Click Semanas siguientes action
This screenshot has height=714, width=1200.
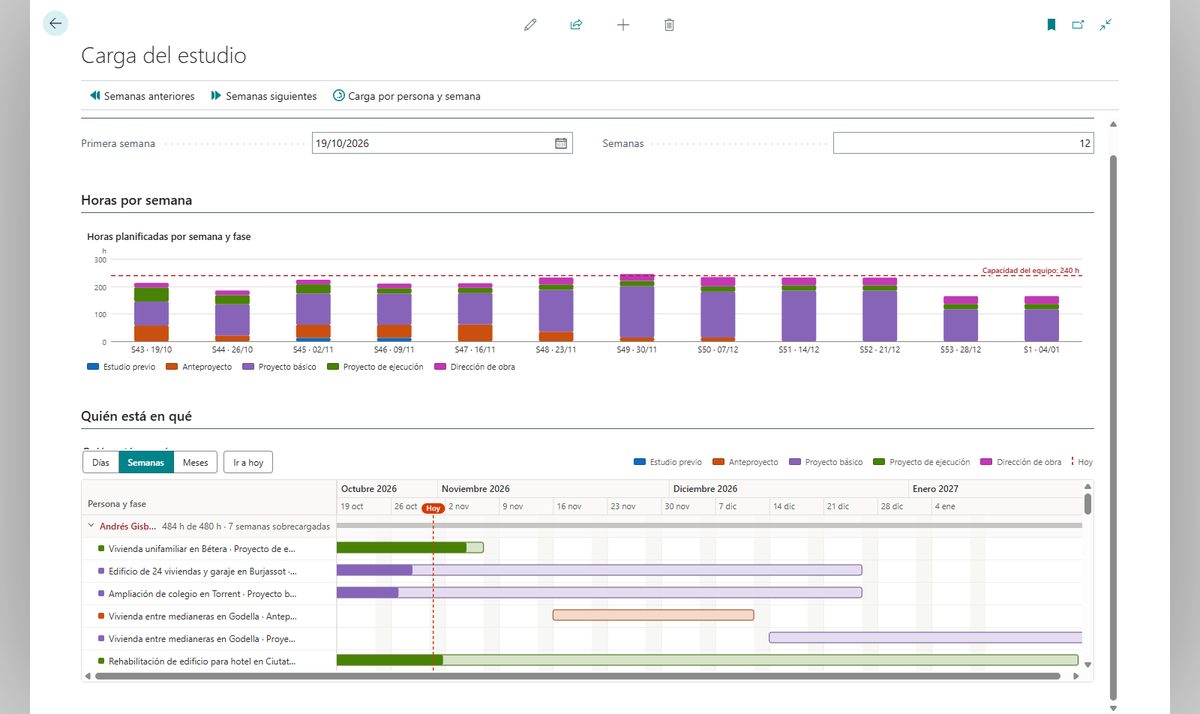click(x=264, y=96)
